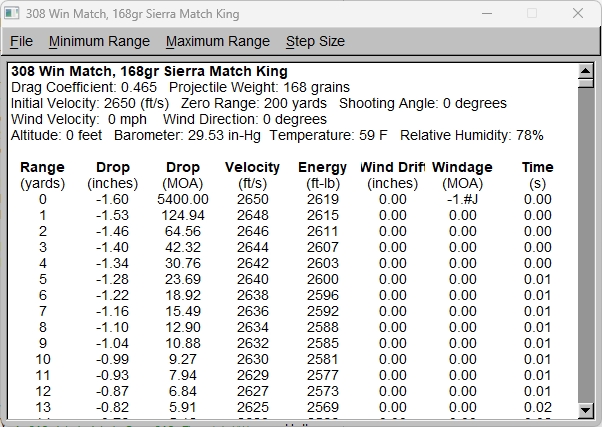Click Drop MOA value 42.32
The image size is (602, 427).
(x=183, y=247)
